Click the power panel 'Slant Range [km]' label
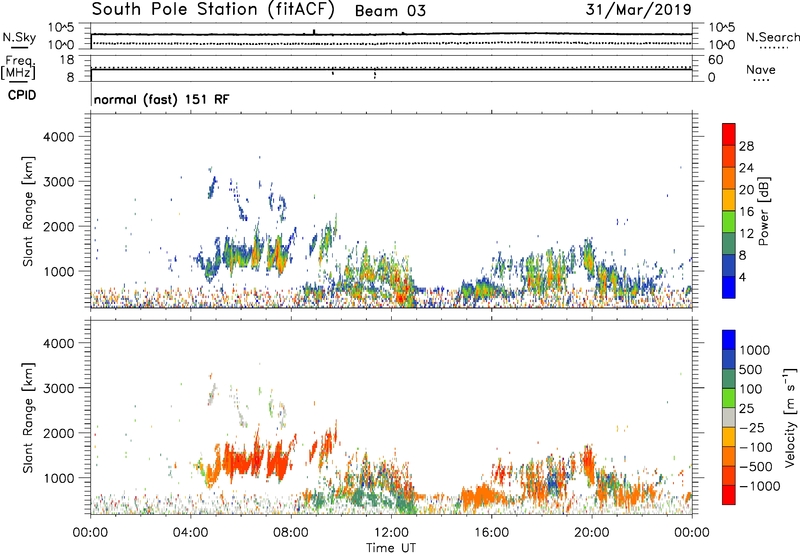 [x=28, y=211]
